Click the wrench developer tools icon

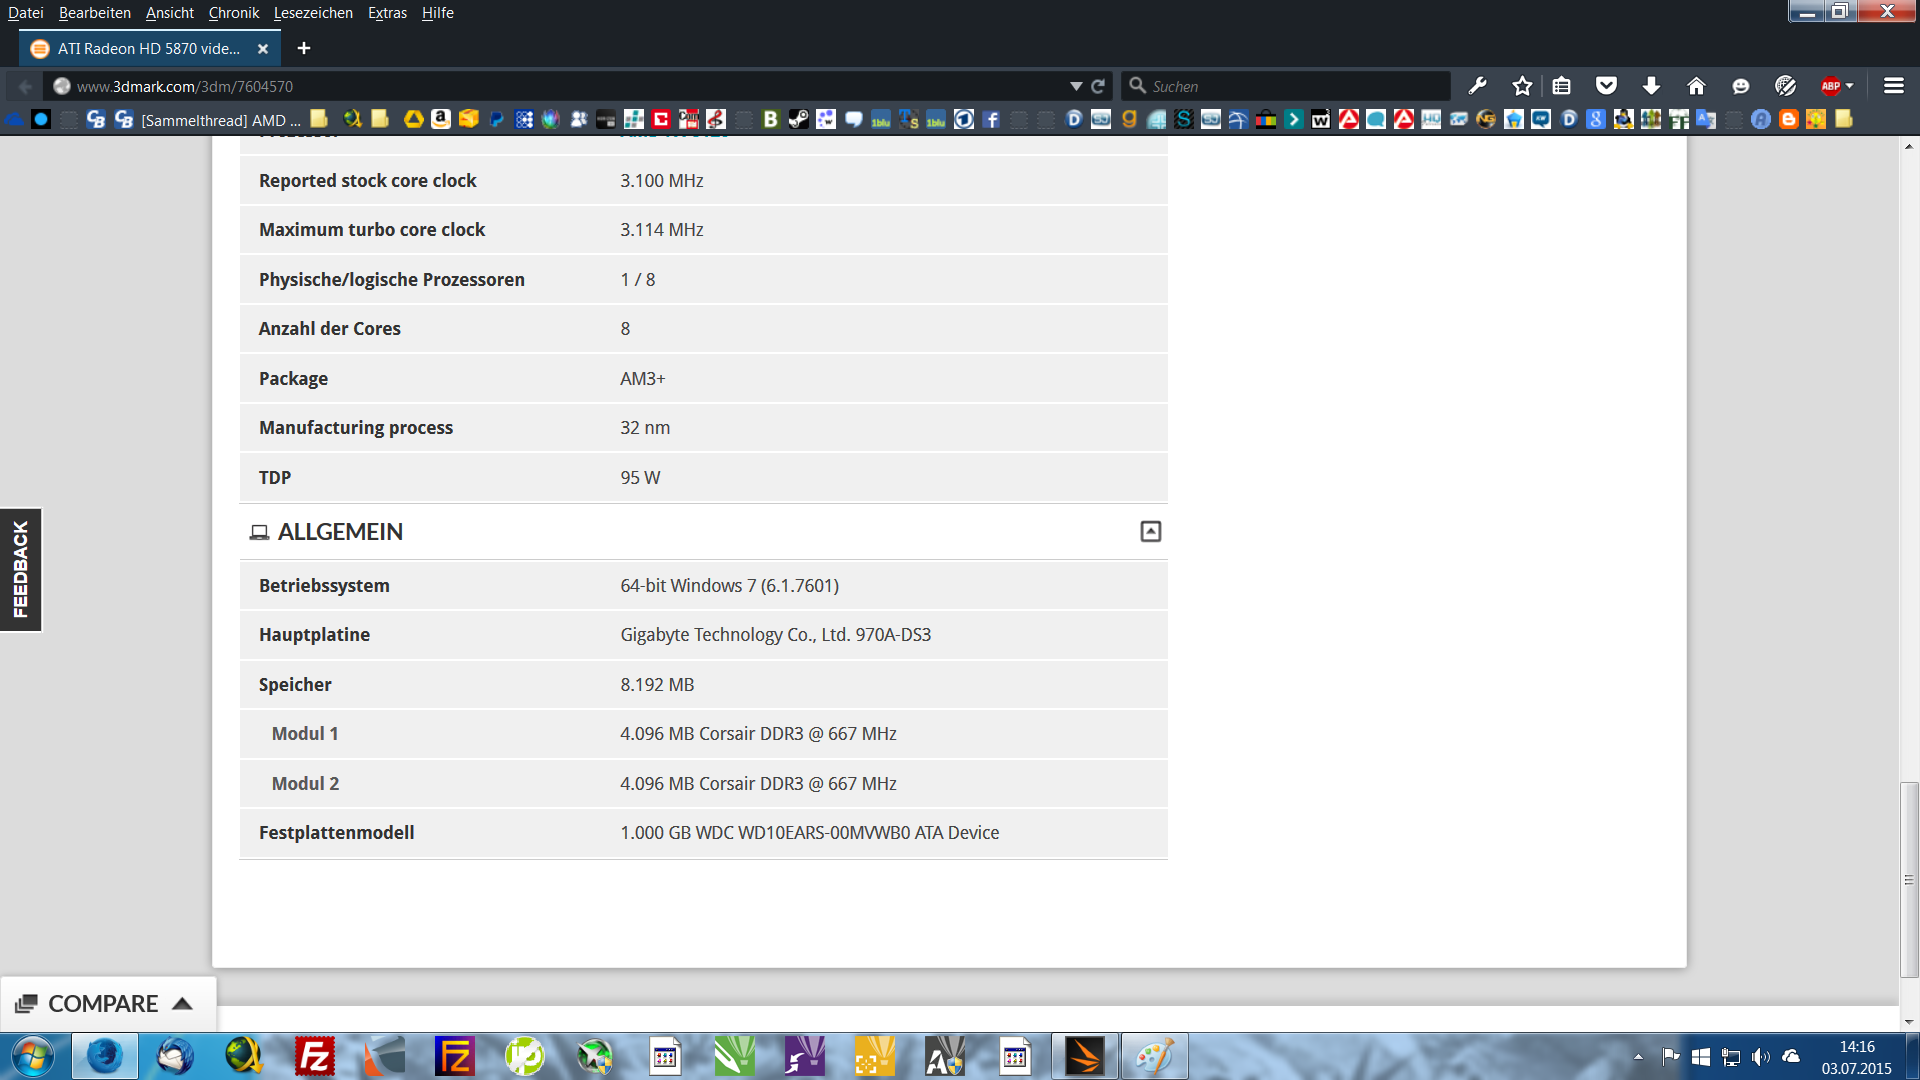pos(1477,86)
